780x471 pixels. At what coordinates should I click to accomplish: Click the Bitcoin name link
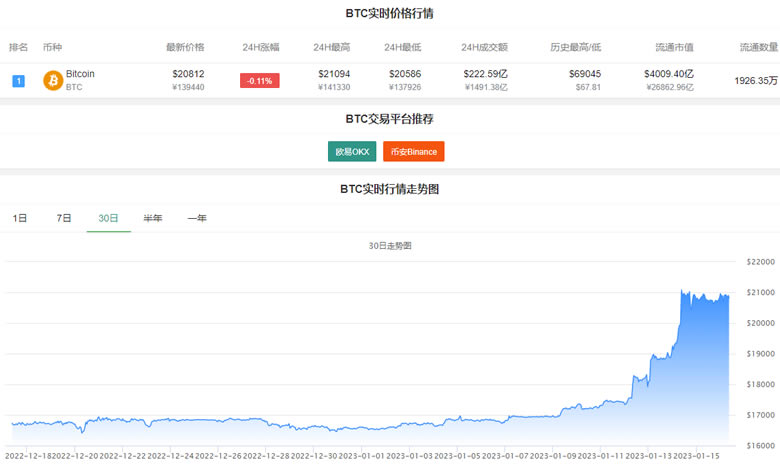[80, 74]
